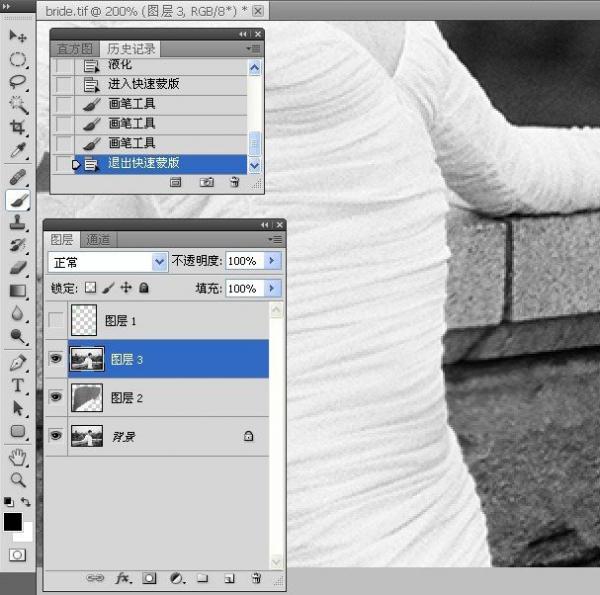The image size is (600, 595).
Task: Swap foreground and background colors
Action: (26, 501)
